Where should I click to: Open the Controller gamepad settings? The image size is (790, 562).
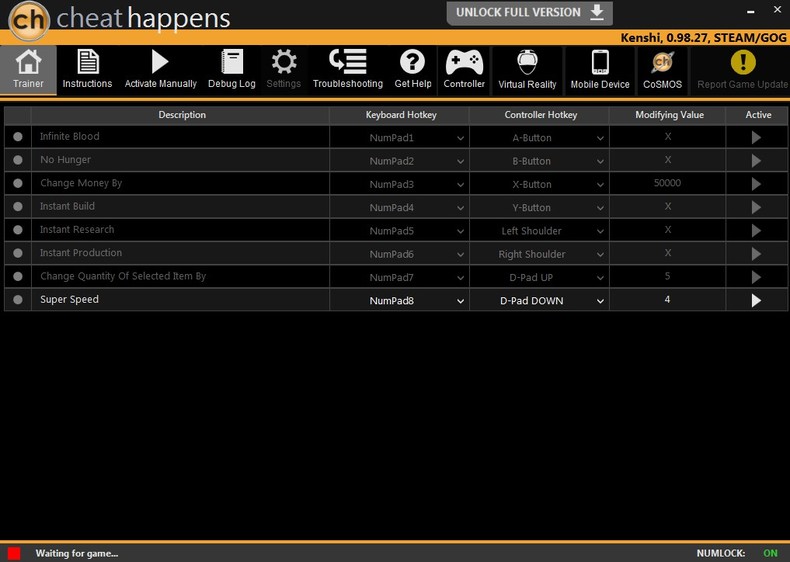(x=464, y=70)
